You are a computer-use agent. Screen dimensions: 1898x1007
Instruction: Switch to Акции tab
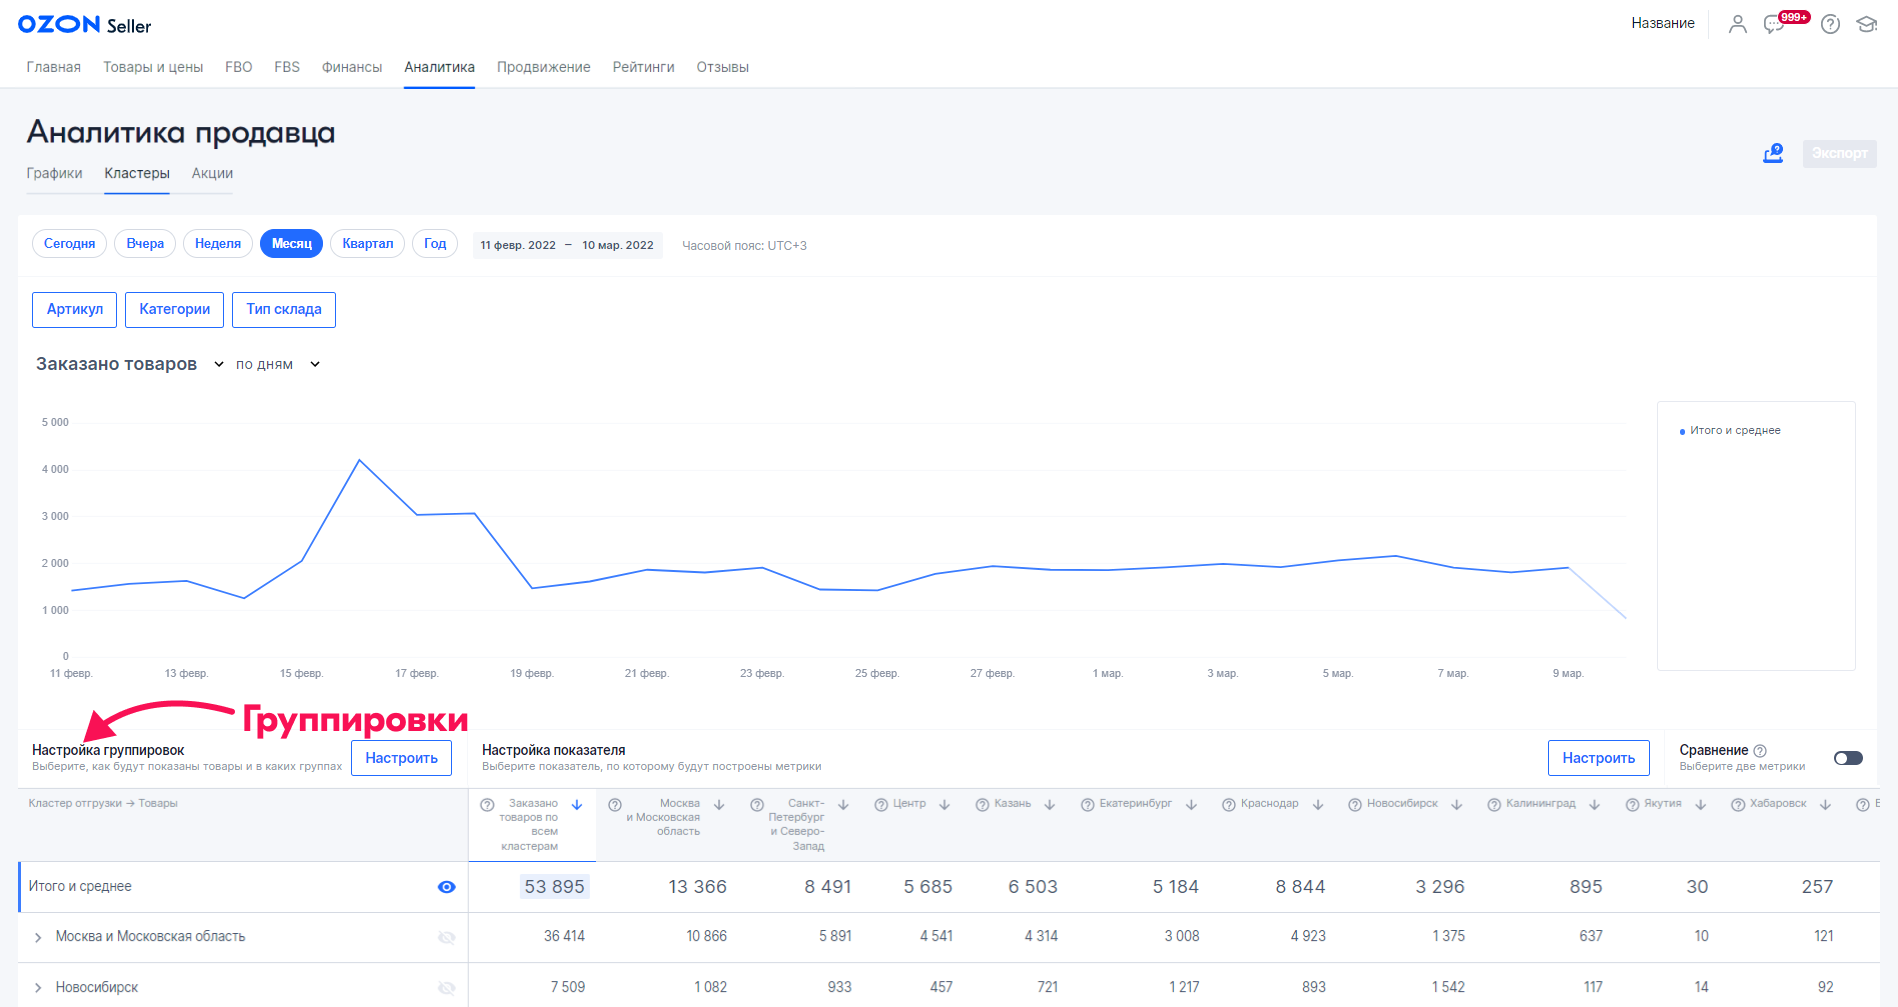(x=212, y=173)
